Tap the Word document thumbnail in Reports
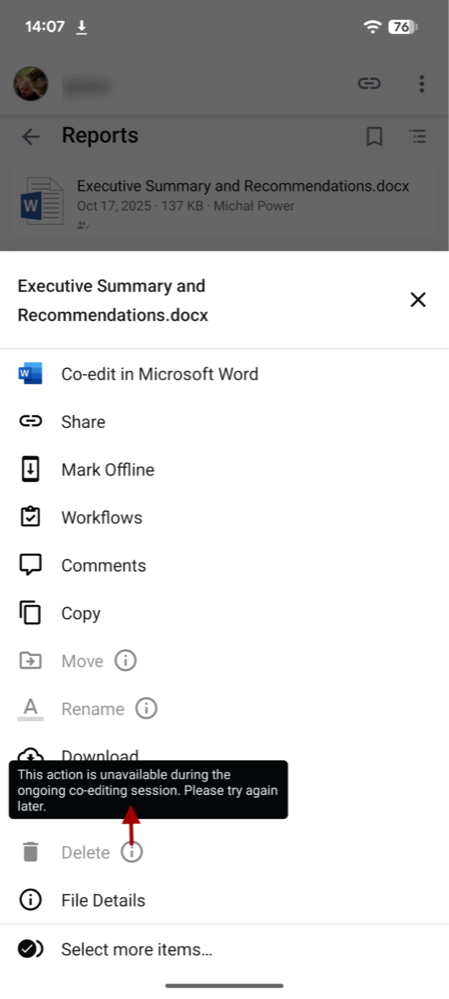This screenshot has height=999, width=449. (42, 201)
